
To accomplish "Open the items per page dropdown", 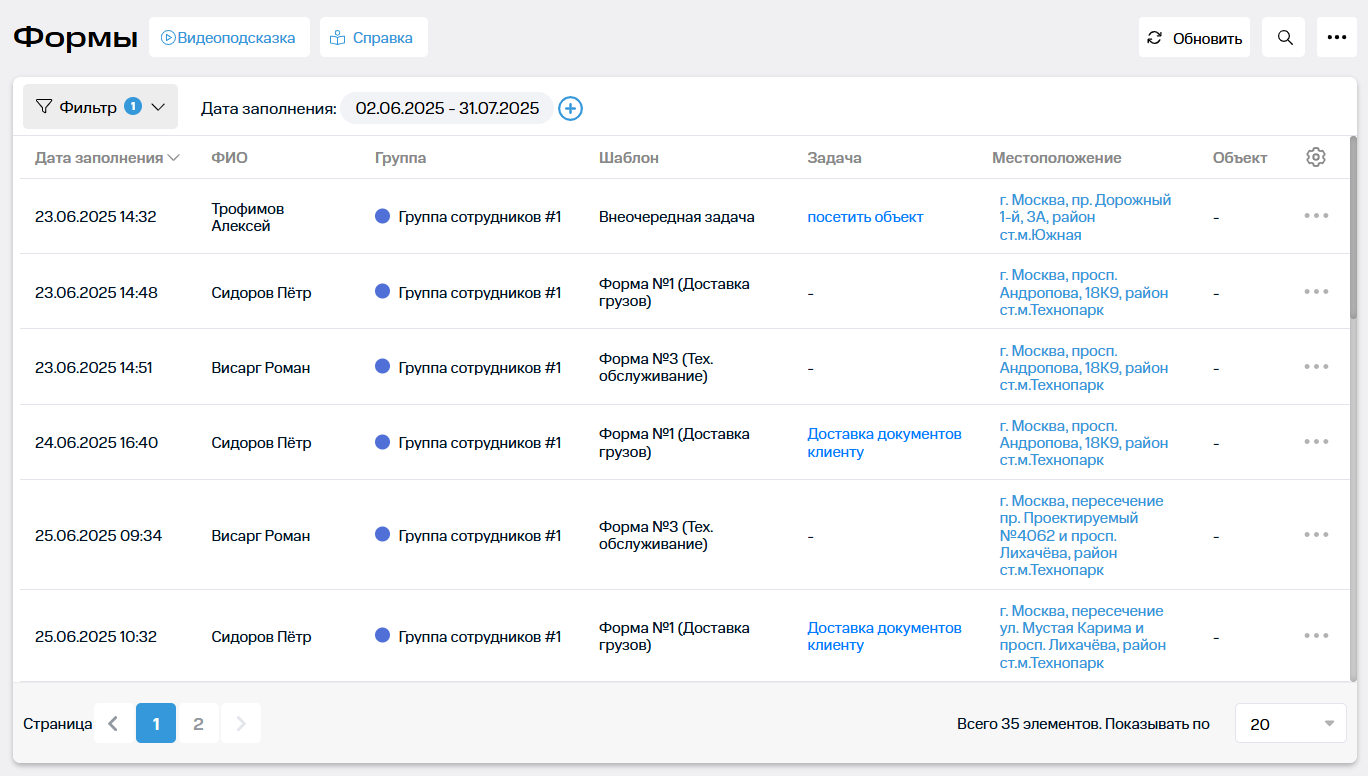I will tap(1290, 723).
